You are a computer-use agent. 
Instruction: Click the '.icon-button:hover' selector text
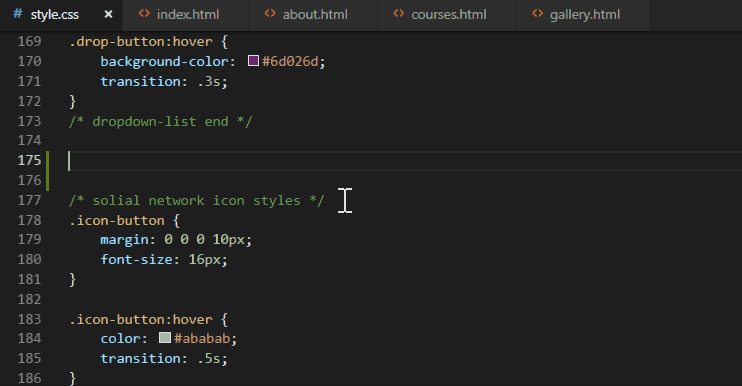click(141, 319)
